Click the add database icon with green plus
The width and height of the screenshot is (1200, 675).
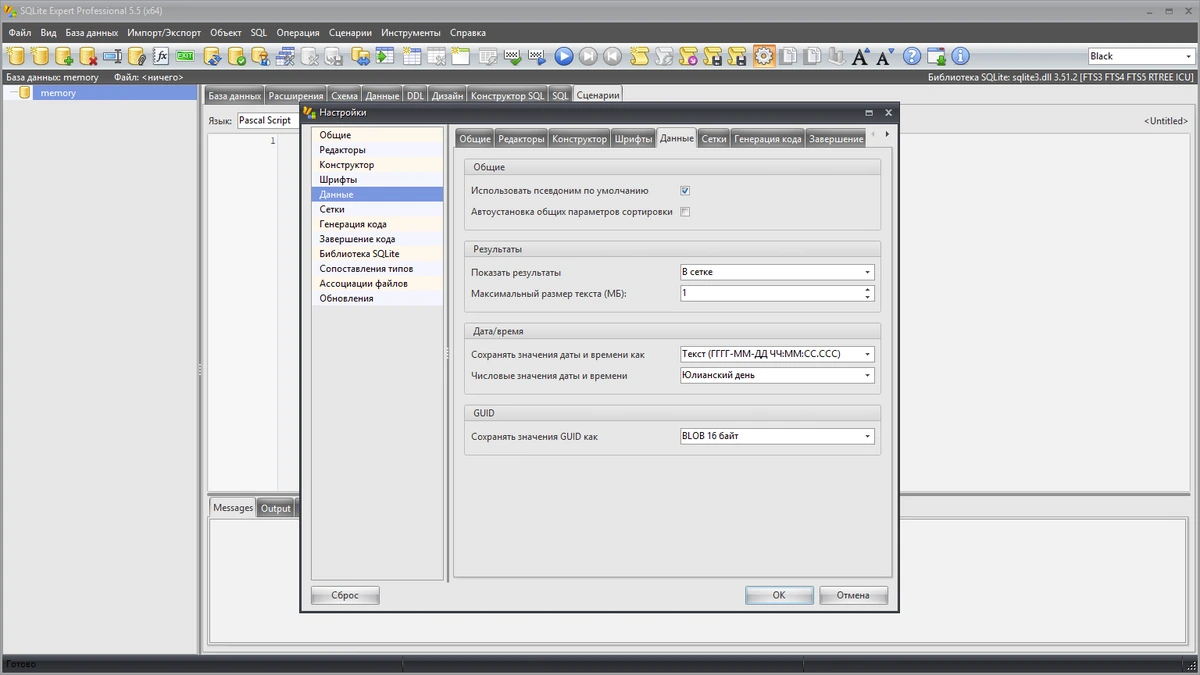(64, 56)
